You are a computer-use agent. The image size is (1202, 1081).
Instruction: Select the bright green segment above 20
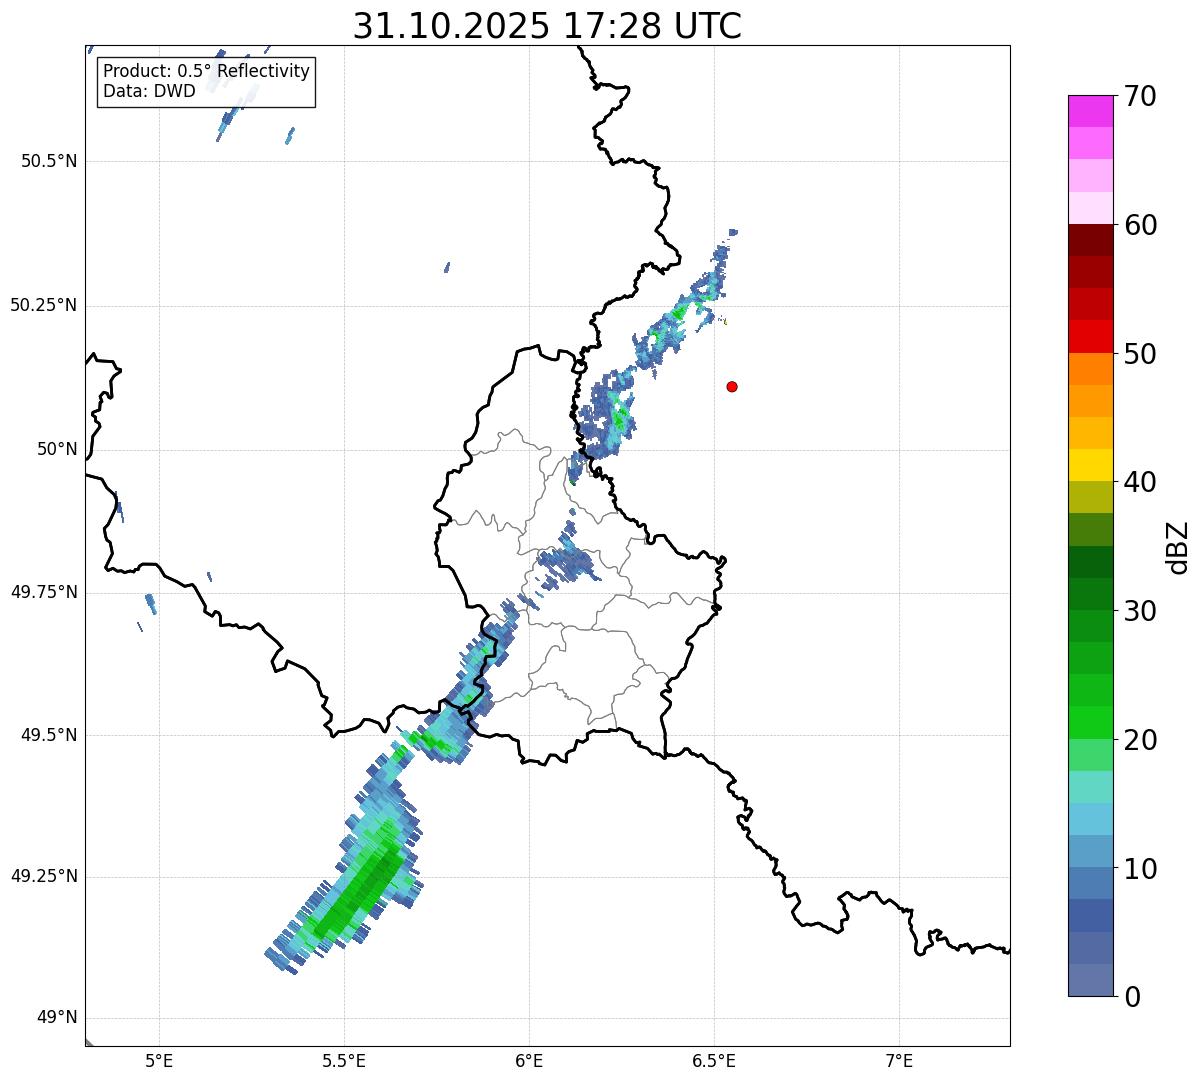(x=1091, y=723)
